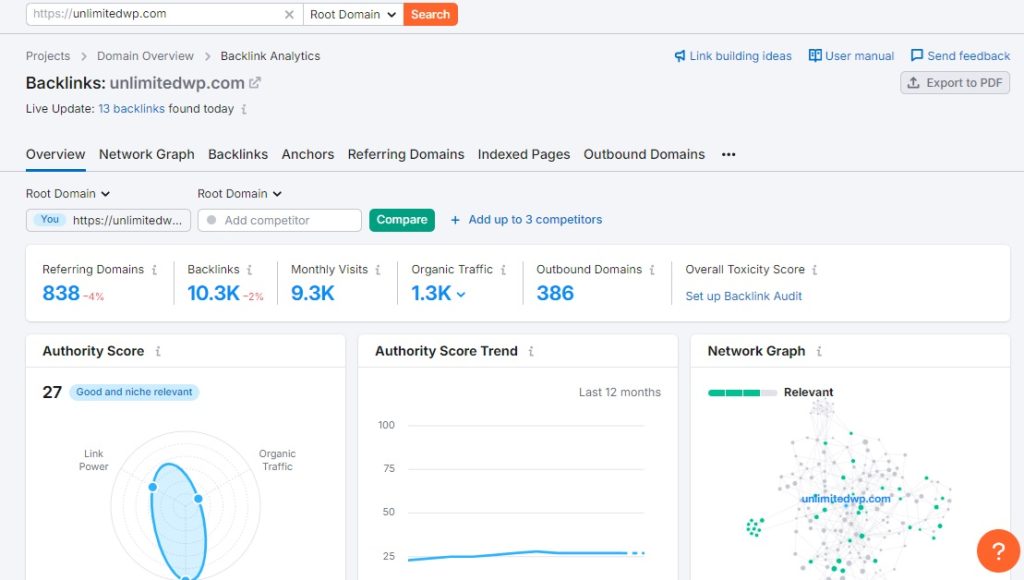The width and height of the screenshot is (1024, 580).
Task: Click the Link Power point on radar chart
Action: (153, 487)
